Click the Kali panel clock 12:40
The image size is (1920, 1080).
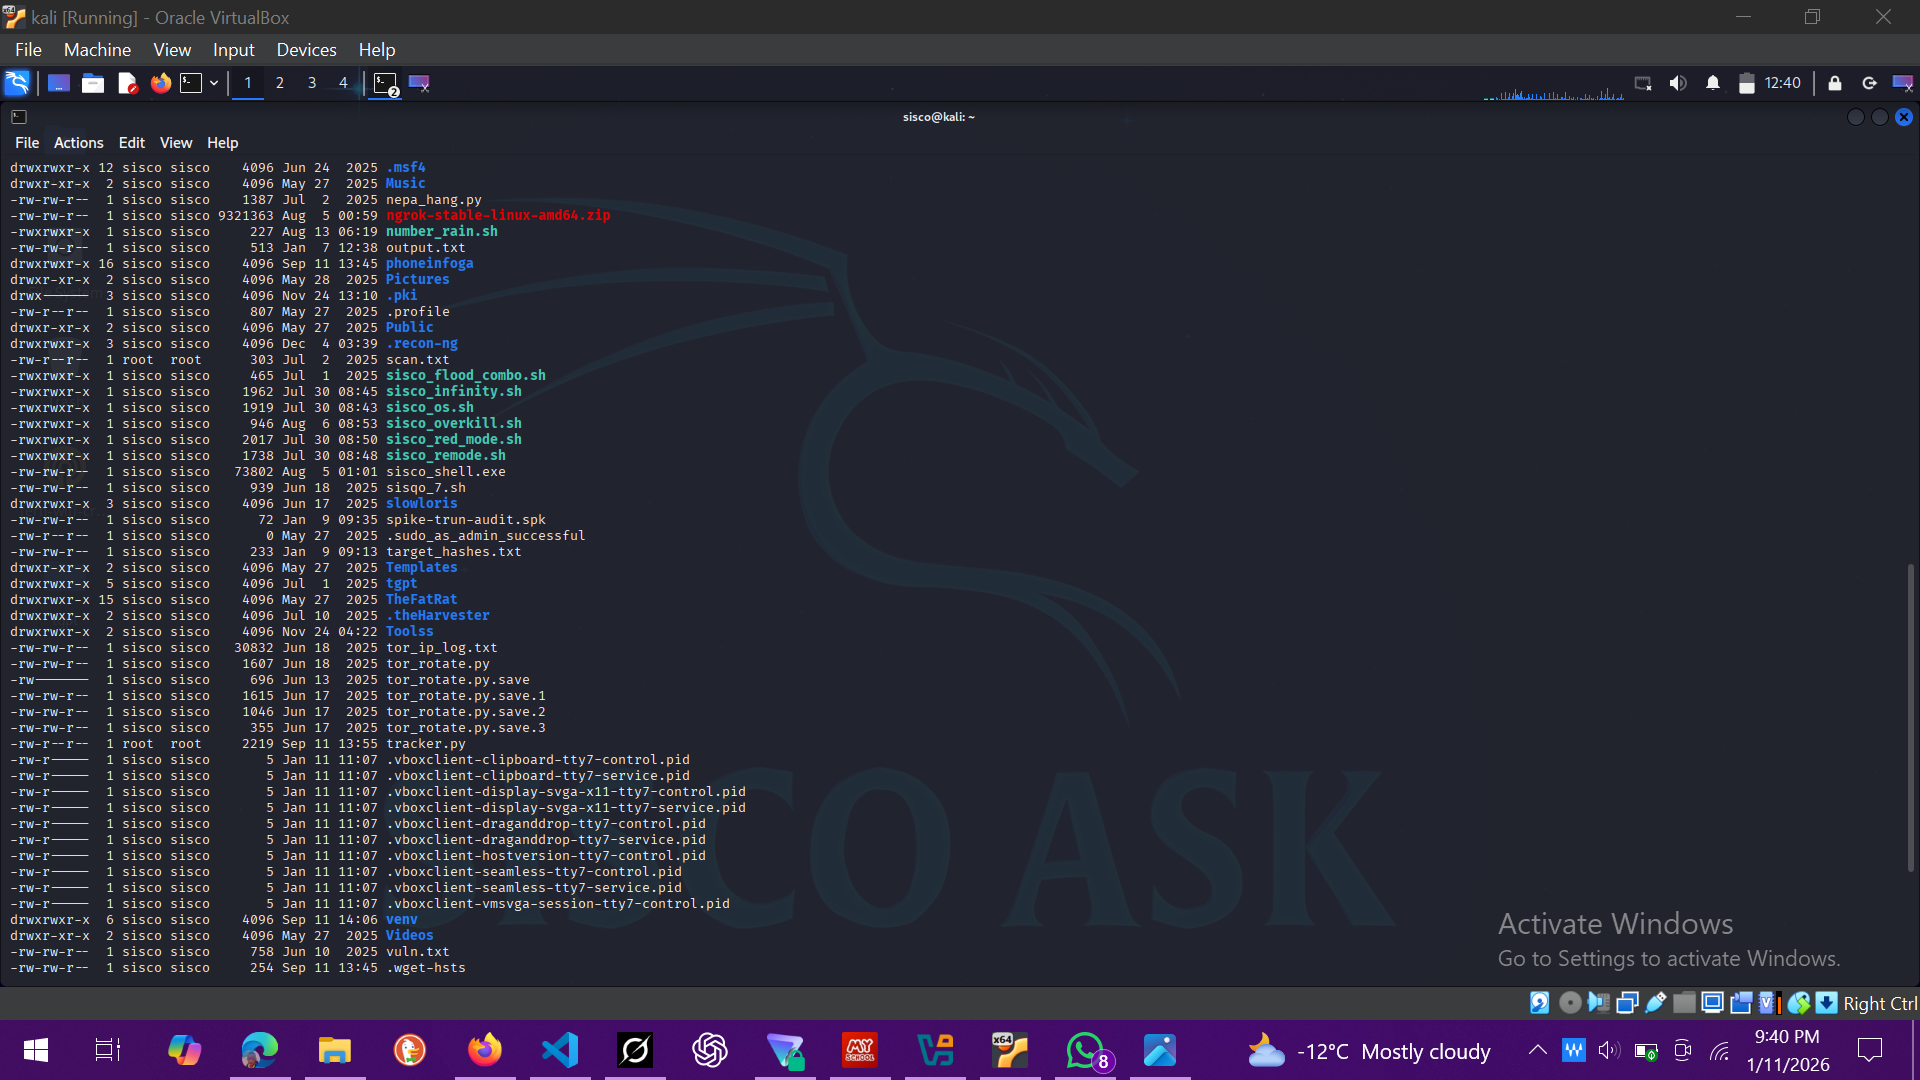pyautogui.click(x=1783, y=83)
